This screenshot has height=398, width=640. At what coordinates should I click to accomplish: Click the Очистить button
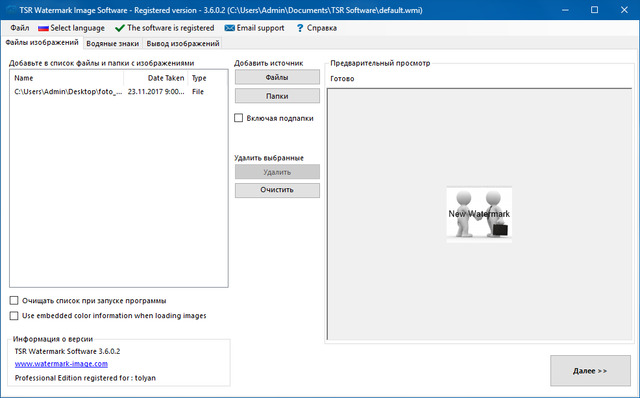pos(277,190)
